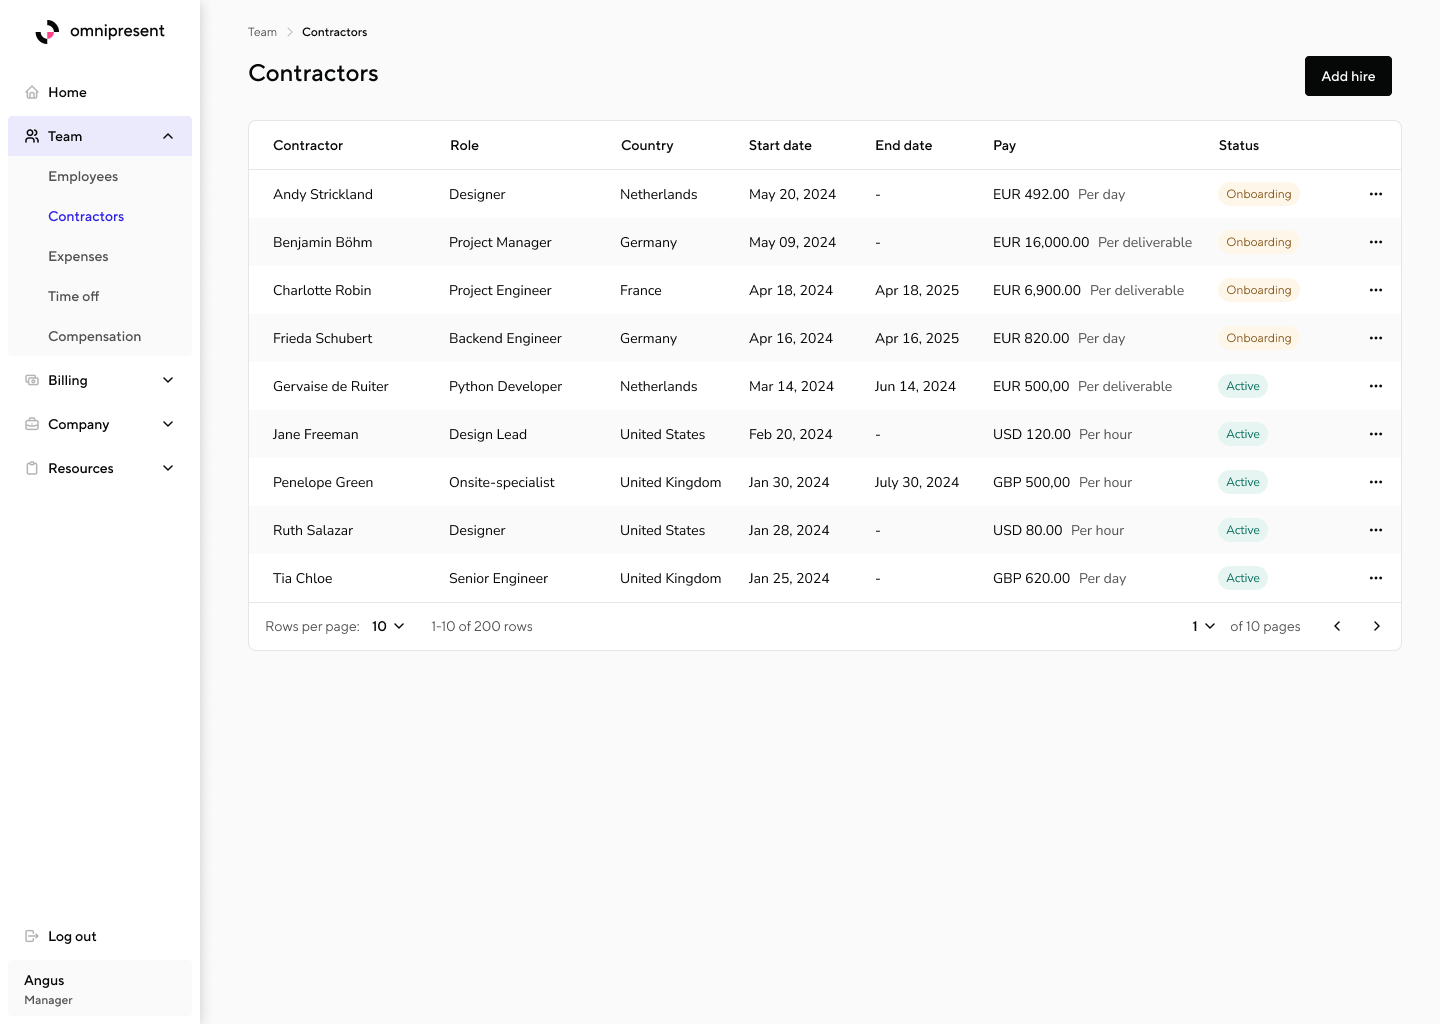Screen dimensions: 1440x1024
Task: Click the name Tia Chloe
Action: 302,578
